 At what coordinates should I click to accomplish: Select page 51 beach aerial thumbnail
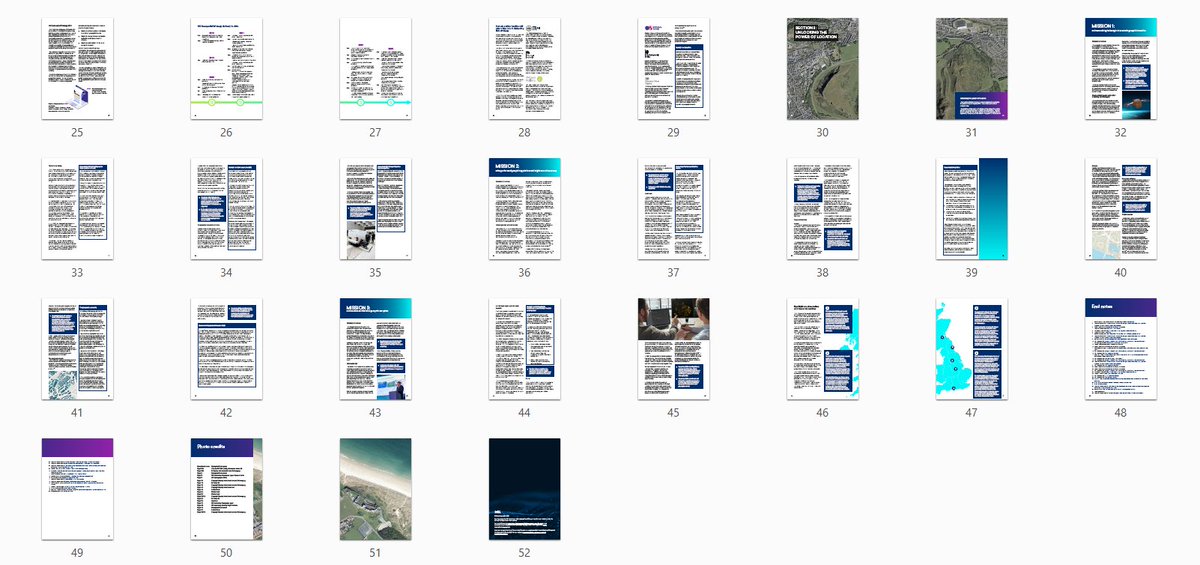point(376,489)
